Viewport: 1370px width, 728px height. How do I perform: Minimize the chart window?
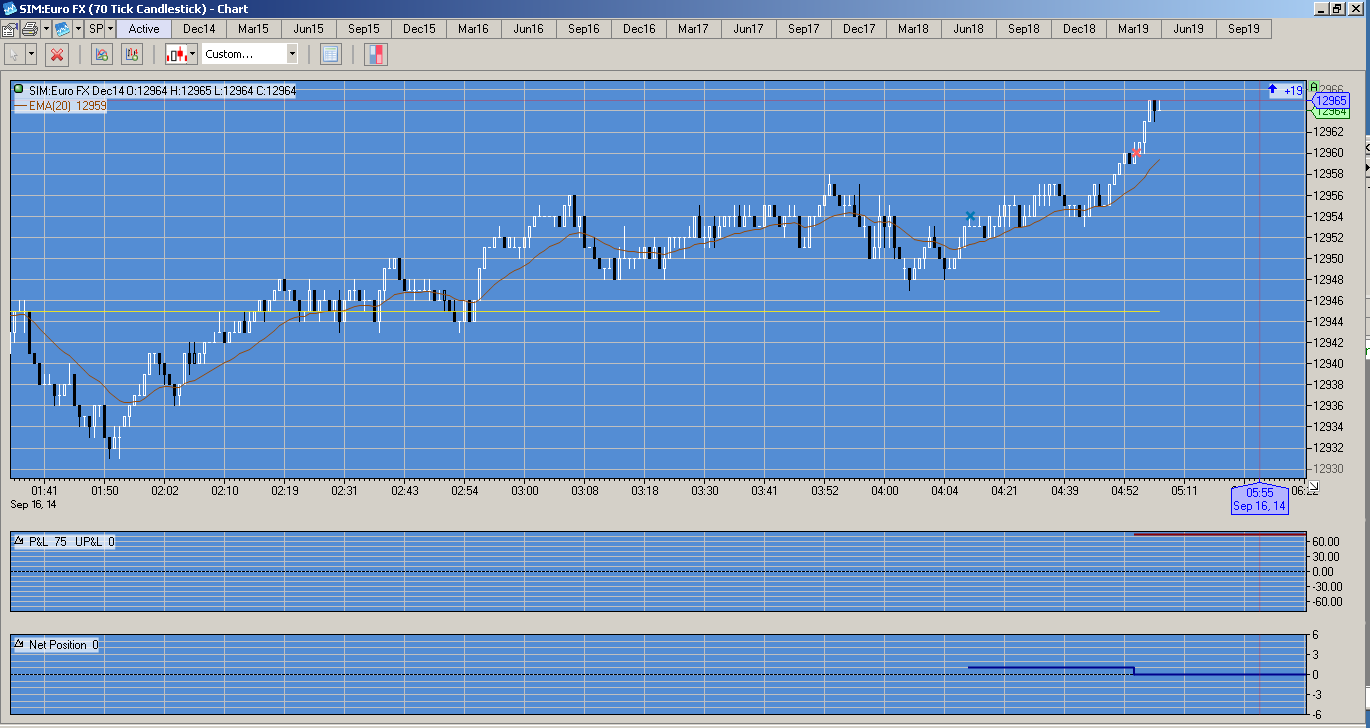1320,8
